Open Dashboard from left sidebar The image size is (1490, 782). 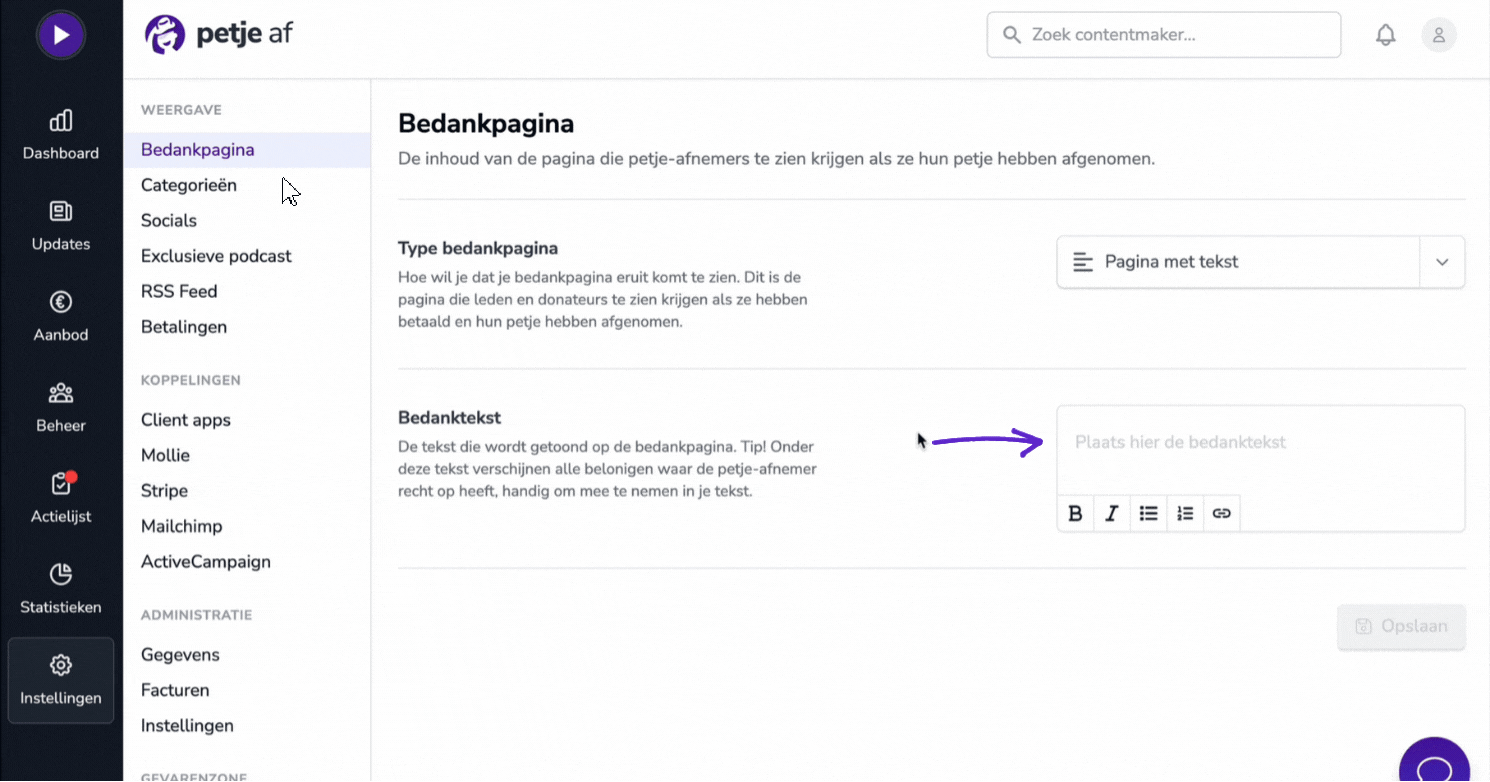click(x=61, y=135)
